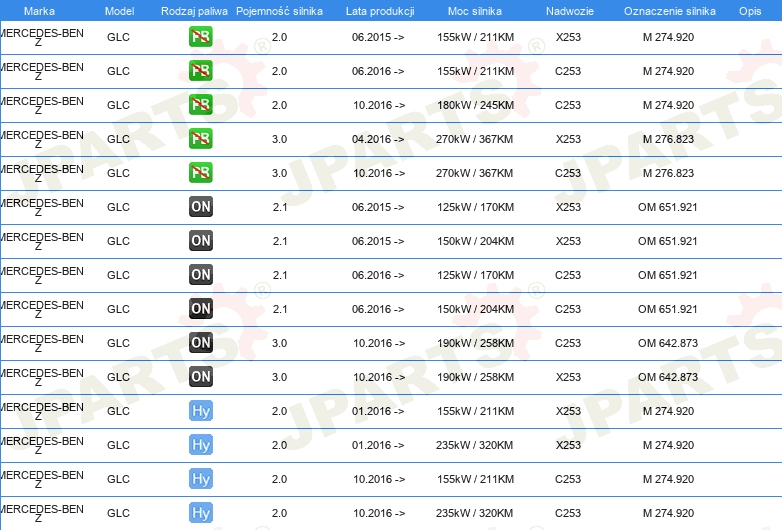Click C253 in the 180kW / 245KM row
The image size is (782, 530).
pyautogui.click(x=568, y=105)
